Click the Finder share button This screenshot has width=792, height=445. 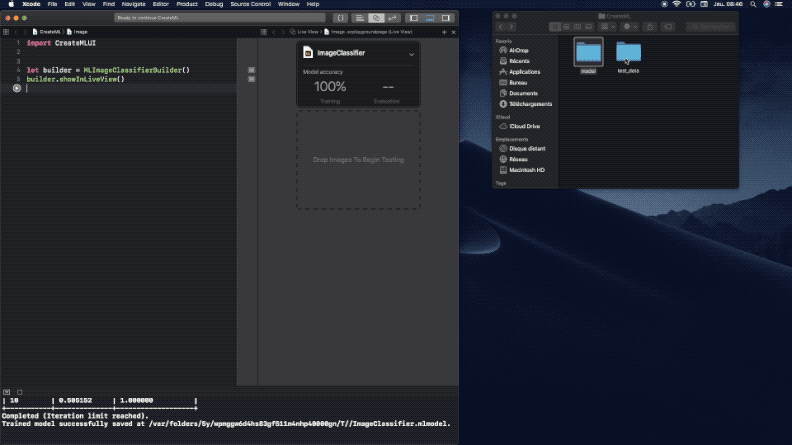649,27
